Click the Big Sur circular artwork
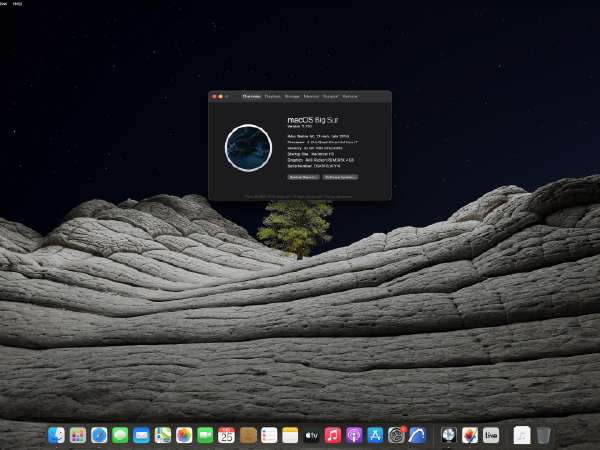This screenshot has height=450, width=600. (248, 148)
